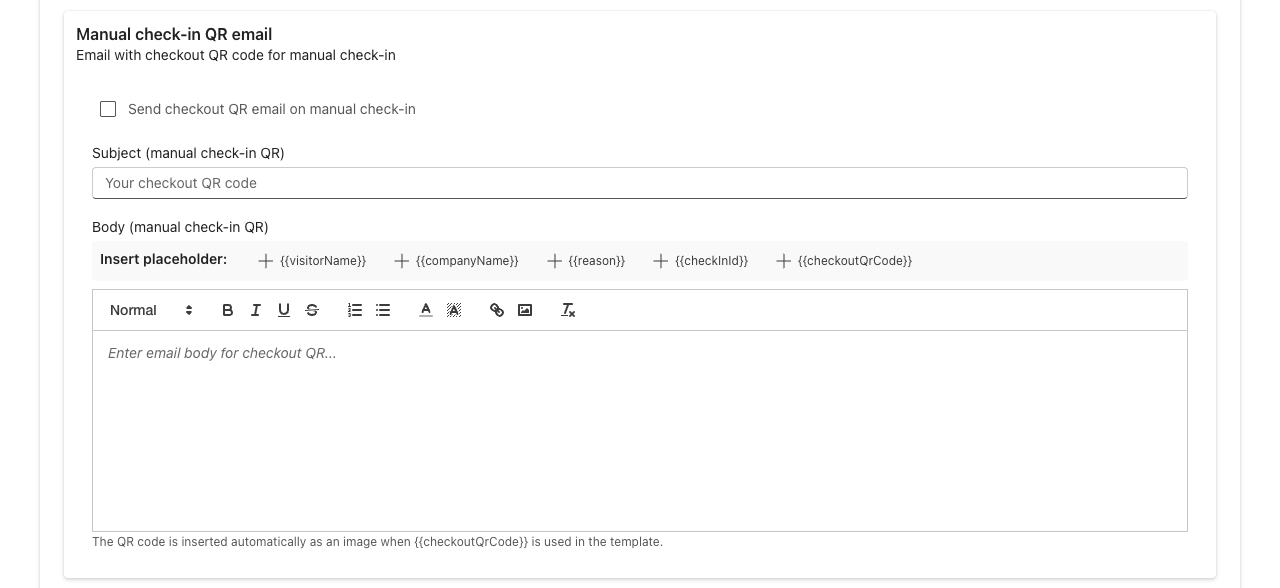Insert a bulleted list

[x=383, y=310]
